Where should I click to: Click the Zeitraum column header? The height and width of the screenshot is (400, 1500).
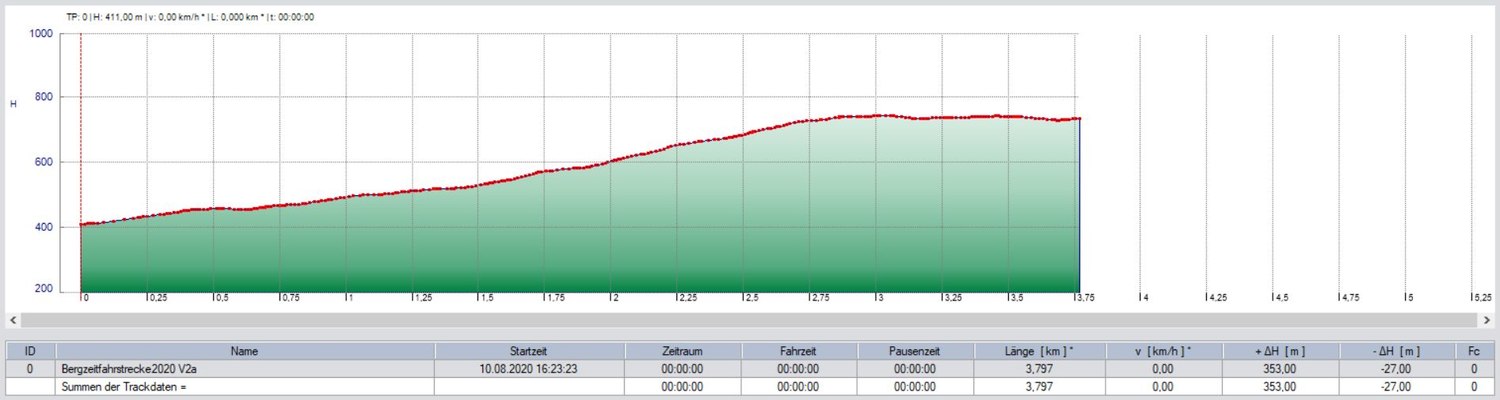point(683,351)
